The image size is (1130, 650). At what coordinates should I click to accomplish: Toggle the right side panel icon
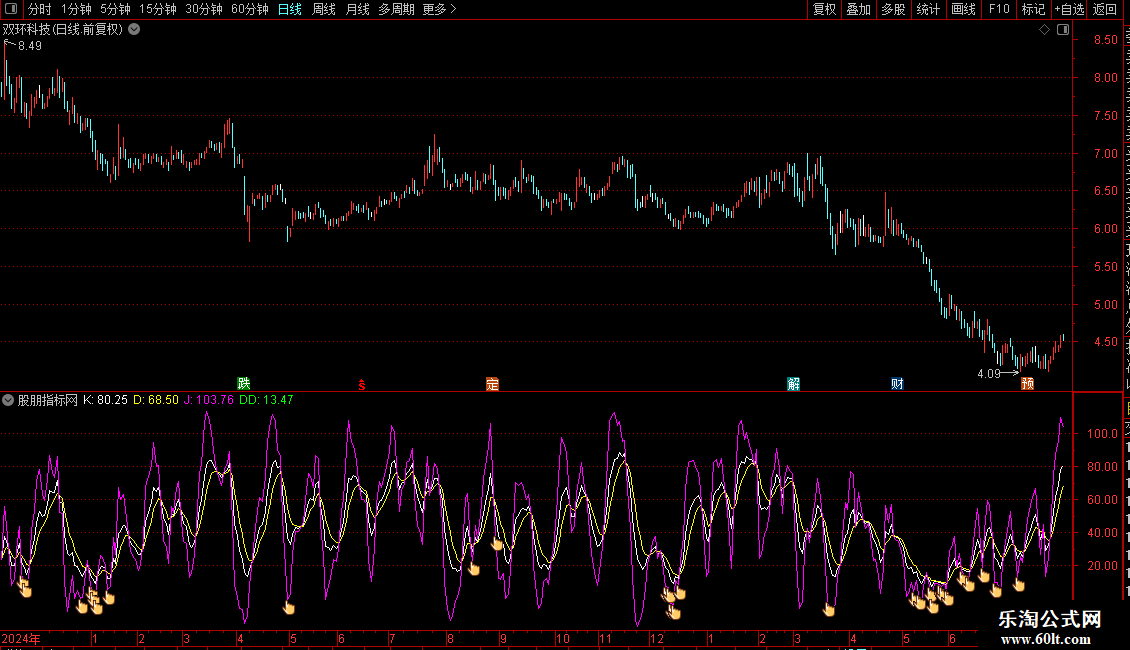pyautogui.click(x=1063, y=29)
